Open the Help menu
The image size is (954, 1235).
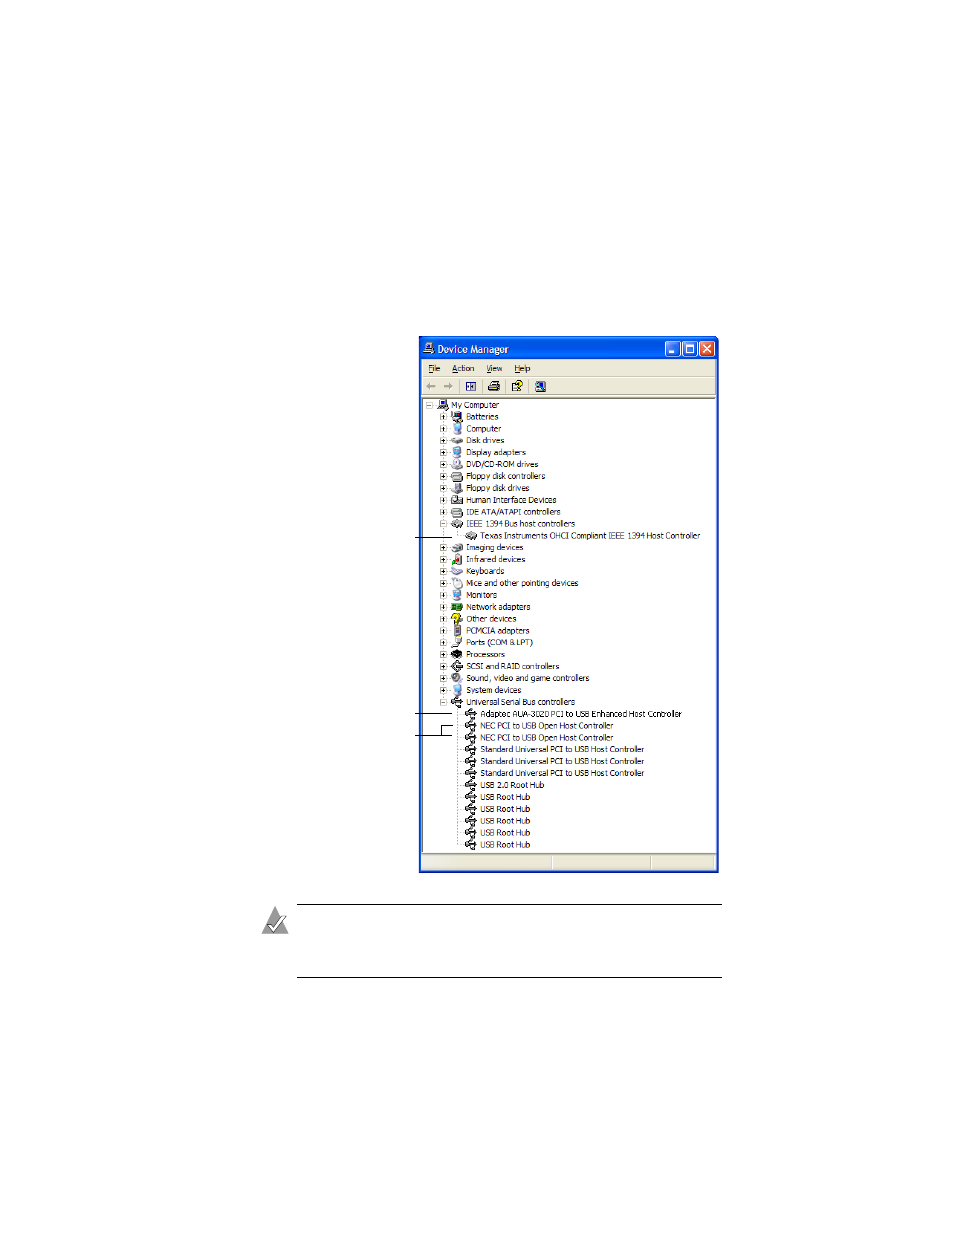[x=522, y=368]
